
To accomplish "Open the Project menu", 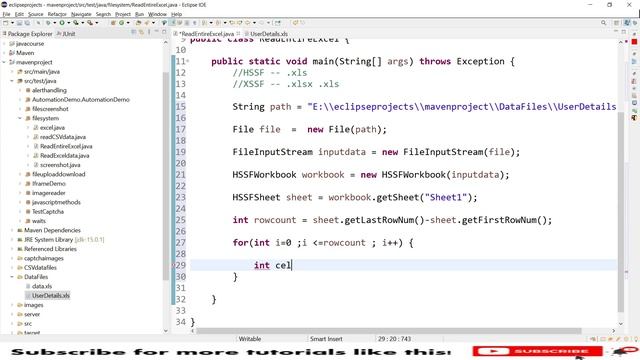I will (x=123, y=14).
